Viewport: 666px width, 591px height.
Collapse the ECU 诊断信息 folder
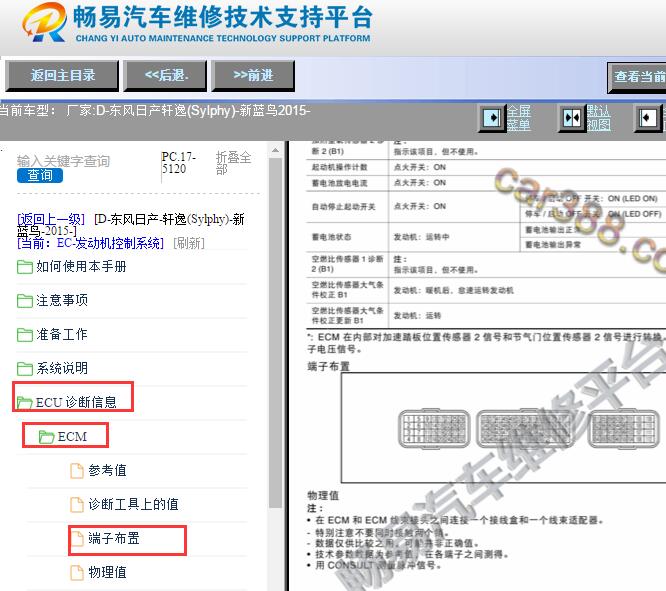coord(76,402)
